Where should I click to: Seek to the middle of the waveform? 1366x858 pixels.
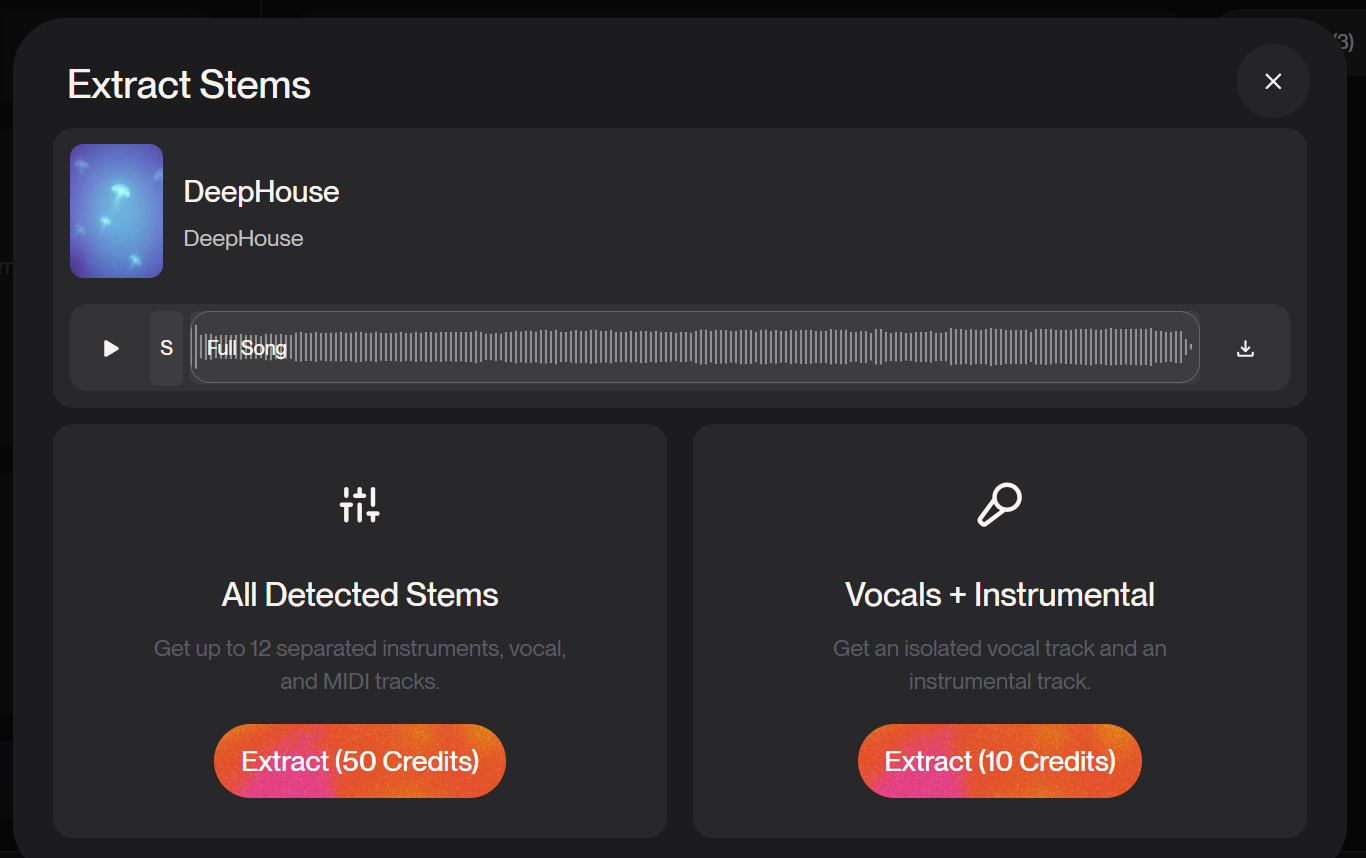point(695,348)
